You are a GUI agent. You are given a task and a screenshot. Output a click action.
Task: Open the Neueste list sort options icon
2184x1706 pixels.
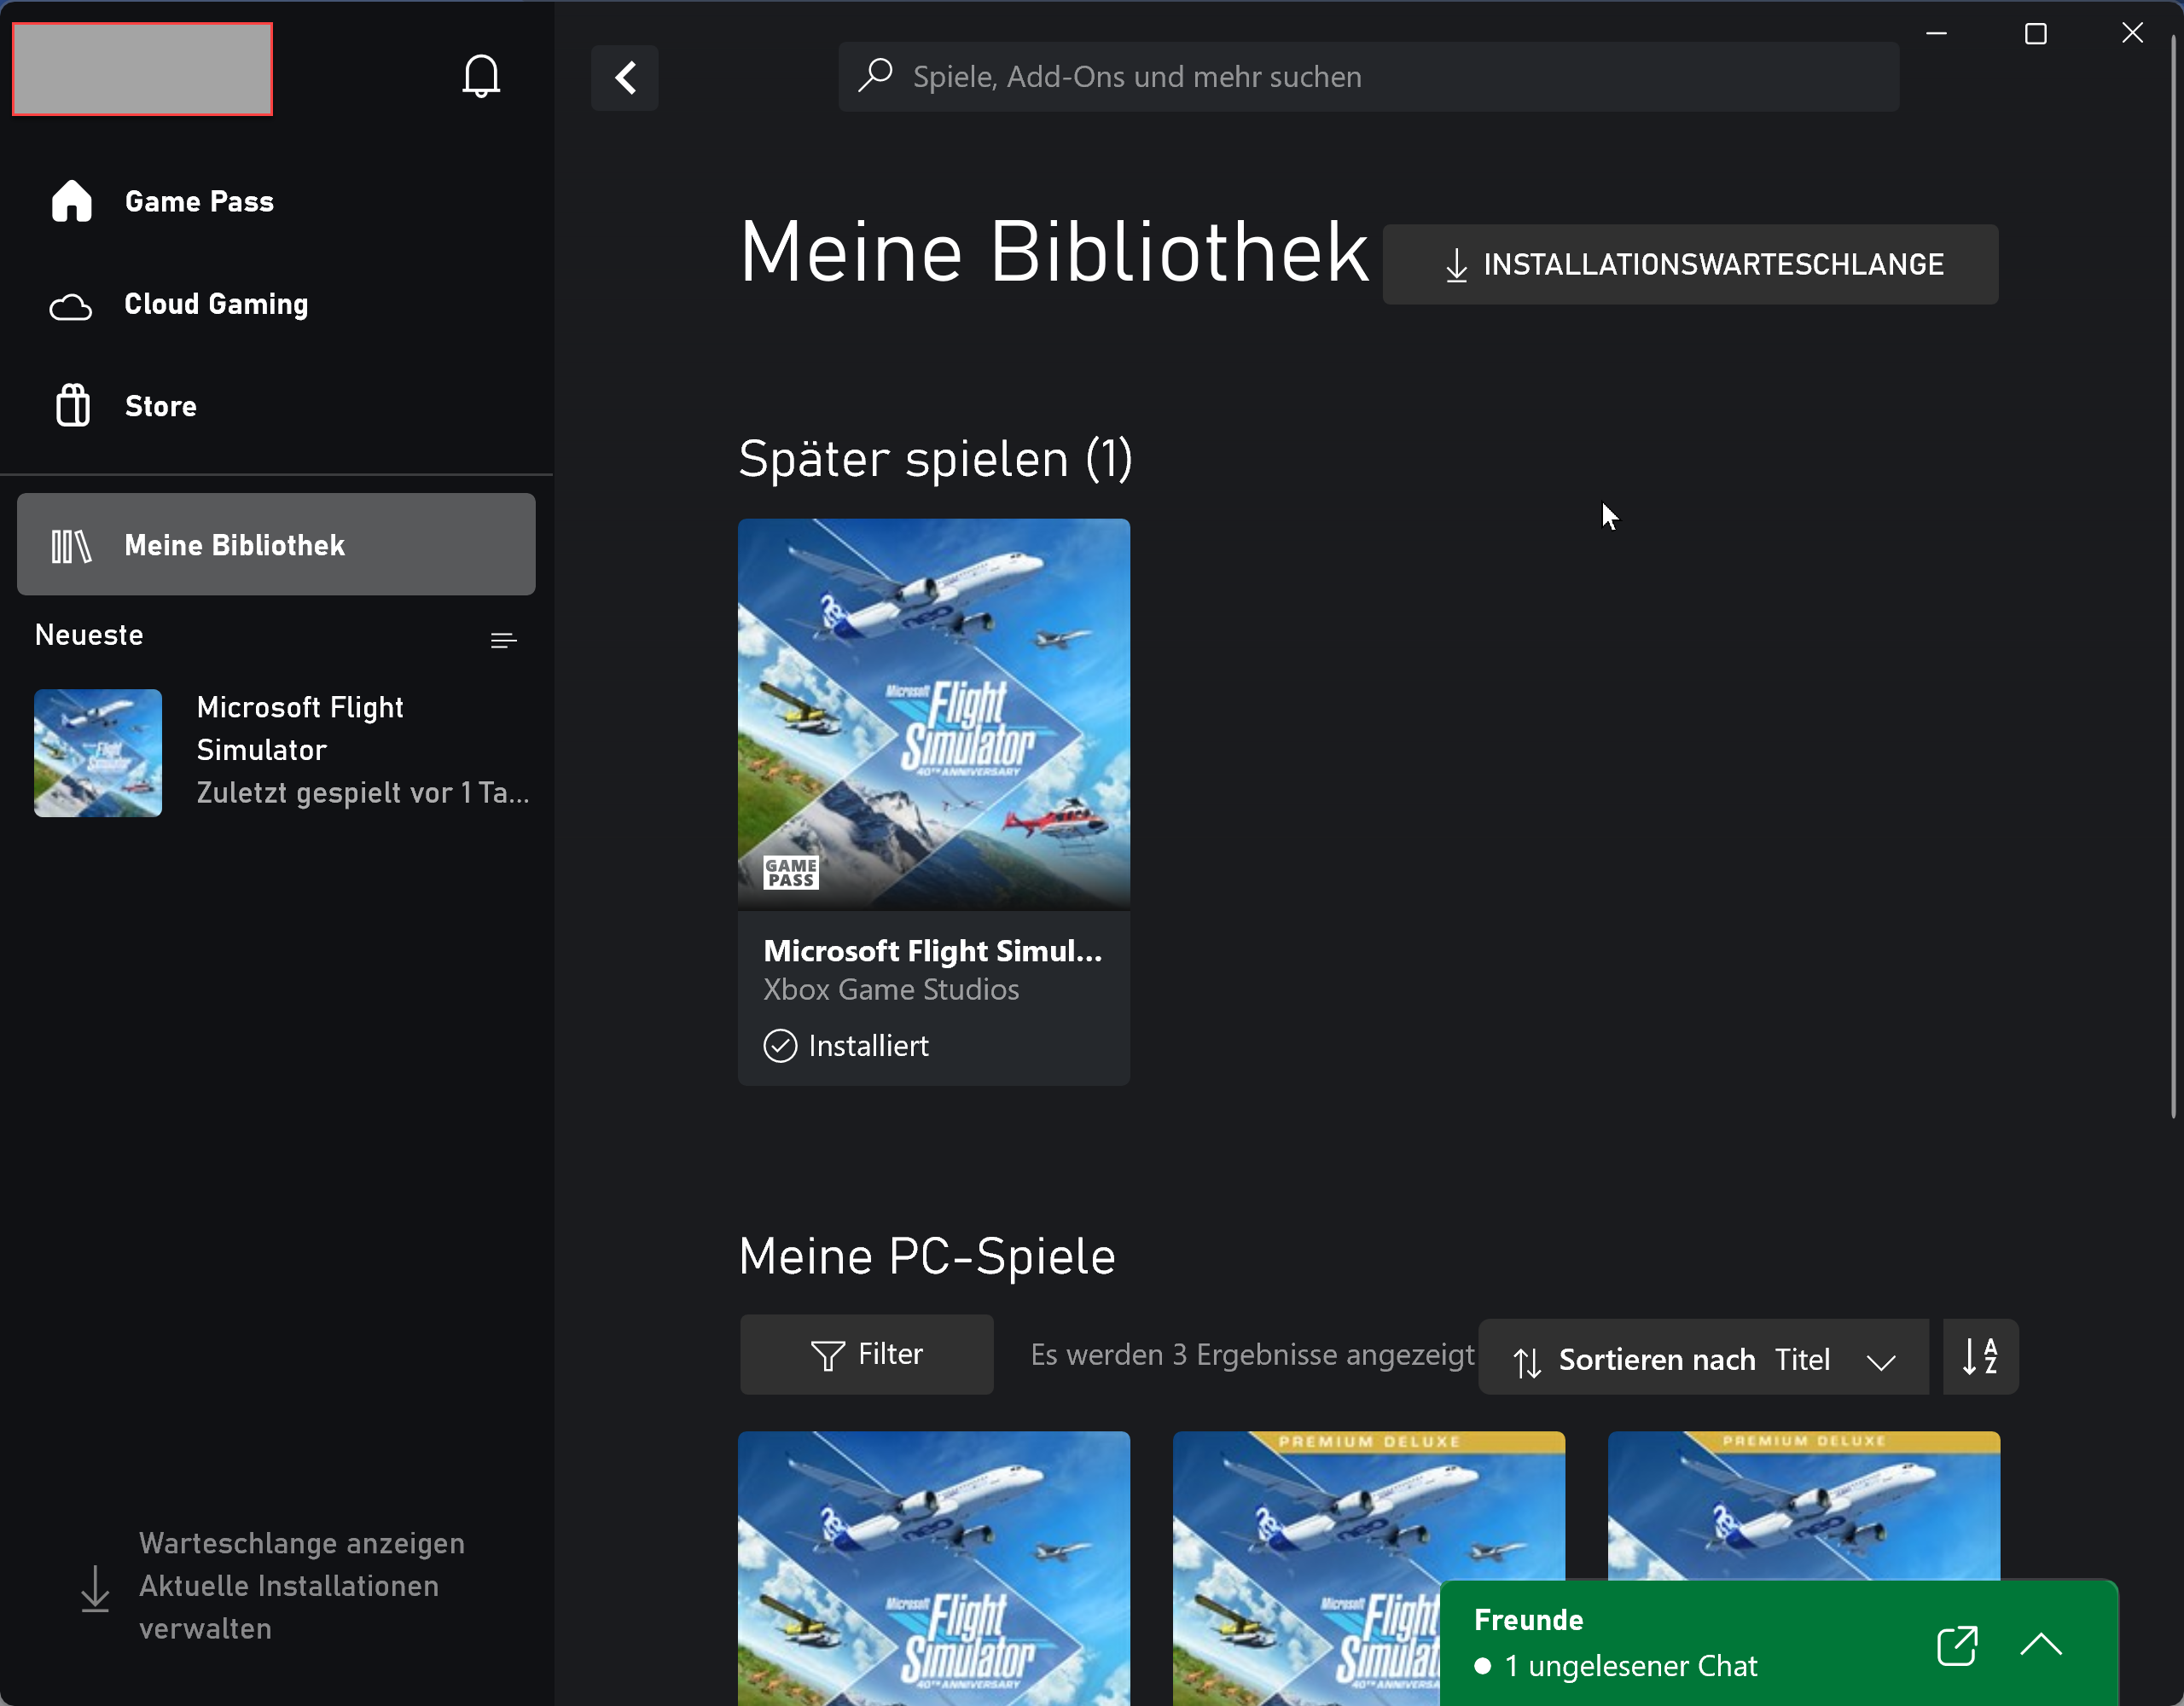click(x=503, y=640)
